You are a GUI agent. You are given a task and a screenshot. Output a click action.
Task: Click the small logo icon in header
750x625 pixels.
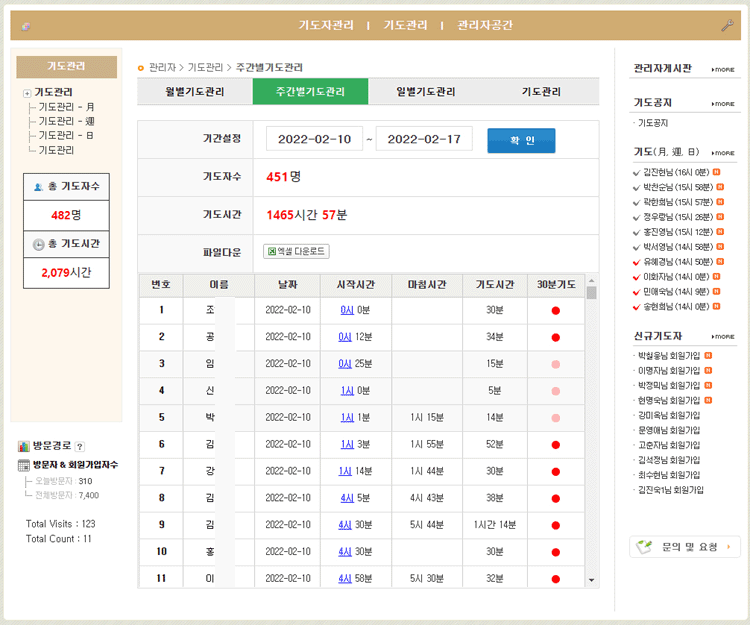click(26, 26)
